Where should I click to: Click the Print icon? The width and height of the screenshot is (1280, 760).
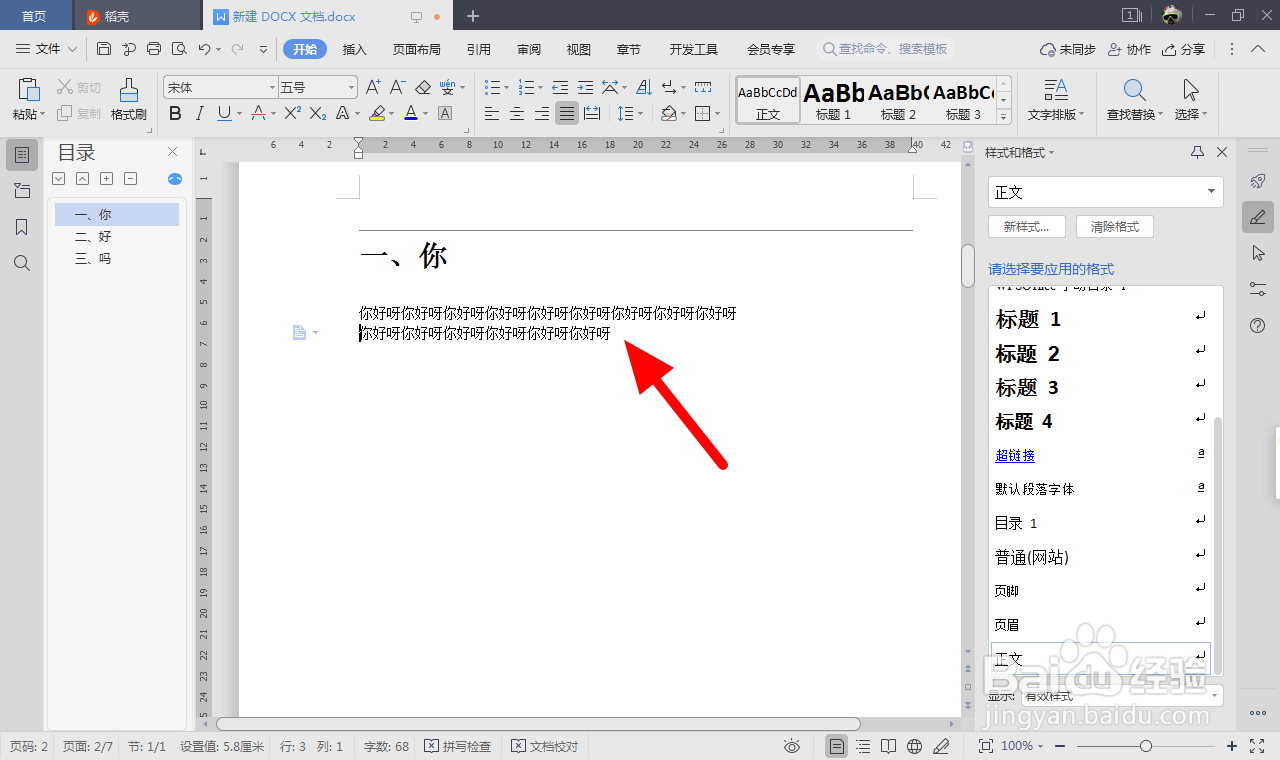pyautogui.click(x=154, y=49)
